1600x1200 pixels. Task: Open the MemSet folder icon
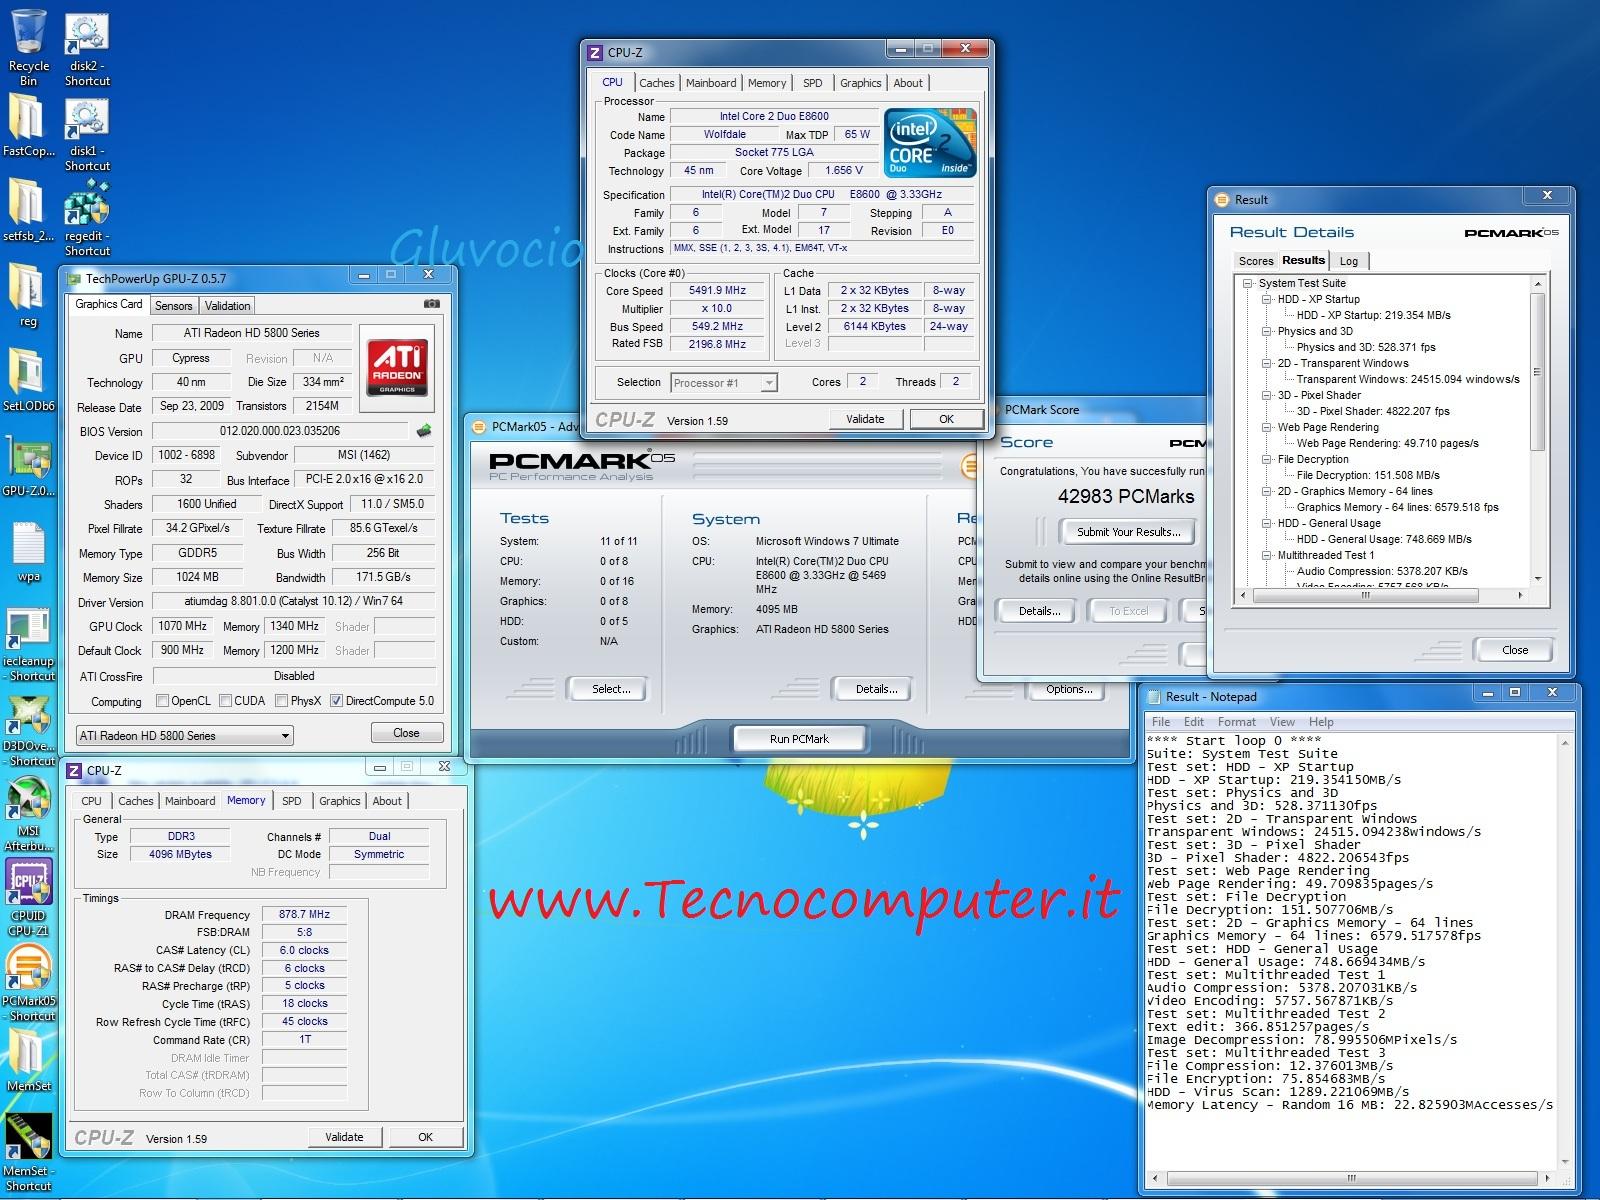pyautogui.click(x=28, y=1062)
